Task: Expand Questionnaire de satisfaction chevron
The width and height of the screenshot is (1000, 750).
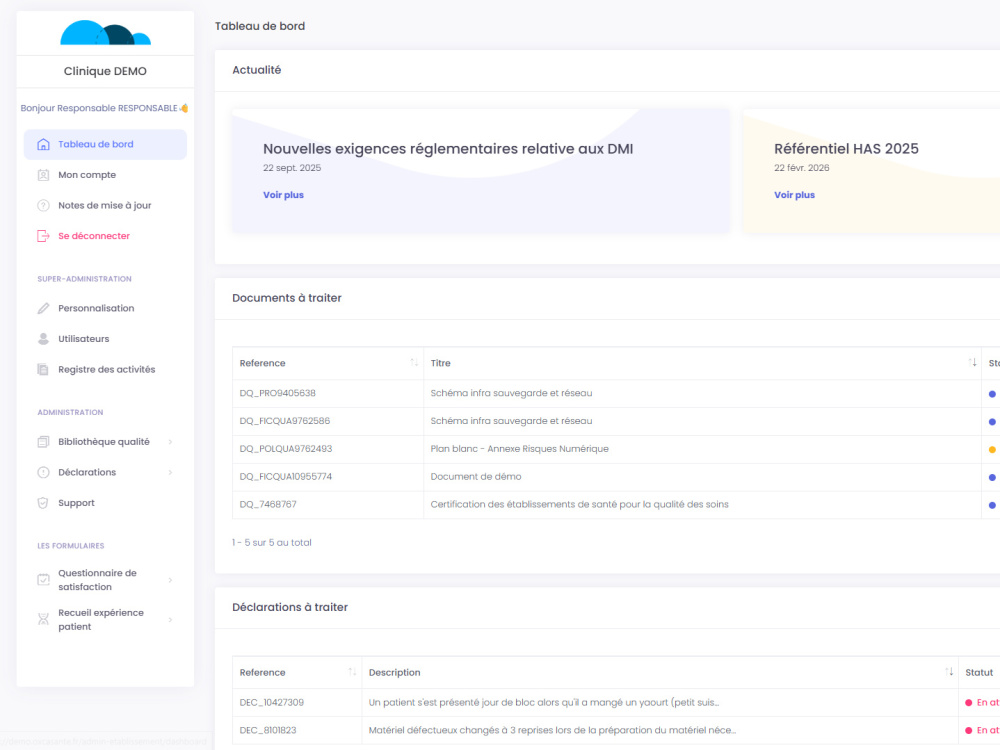Action: tap(170, 580)
